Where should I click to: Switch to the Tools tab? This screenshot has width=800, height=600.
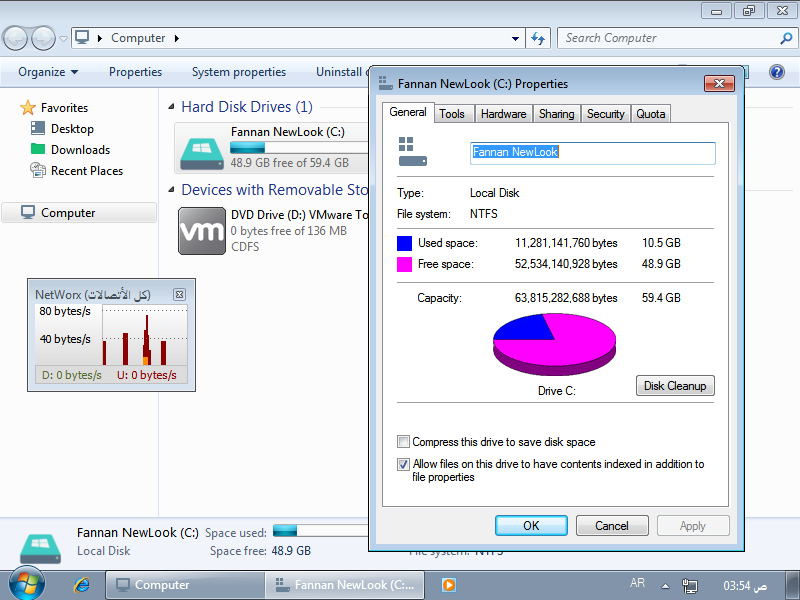(452, 114)
